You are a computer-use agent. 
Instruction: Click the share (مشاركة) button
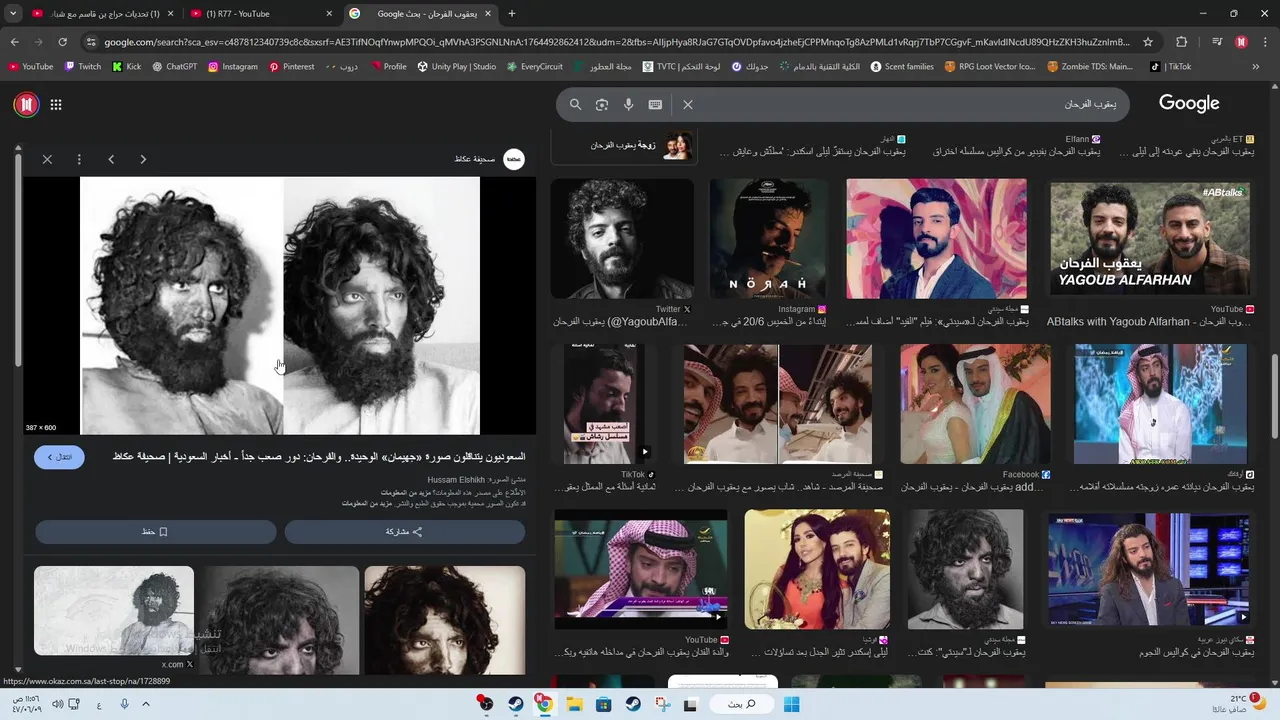[404, 532]
